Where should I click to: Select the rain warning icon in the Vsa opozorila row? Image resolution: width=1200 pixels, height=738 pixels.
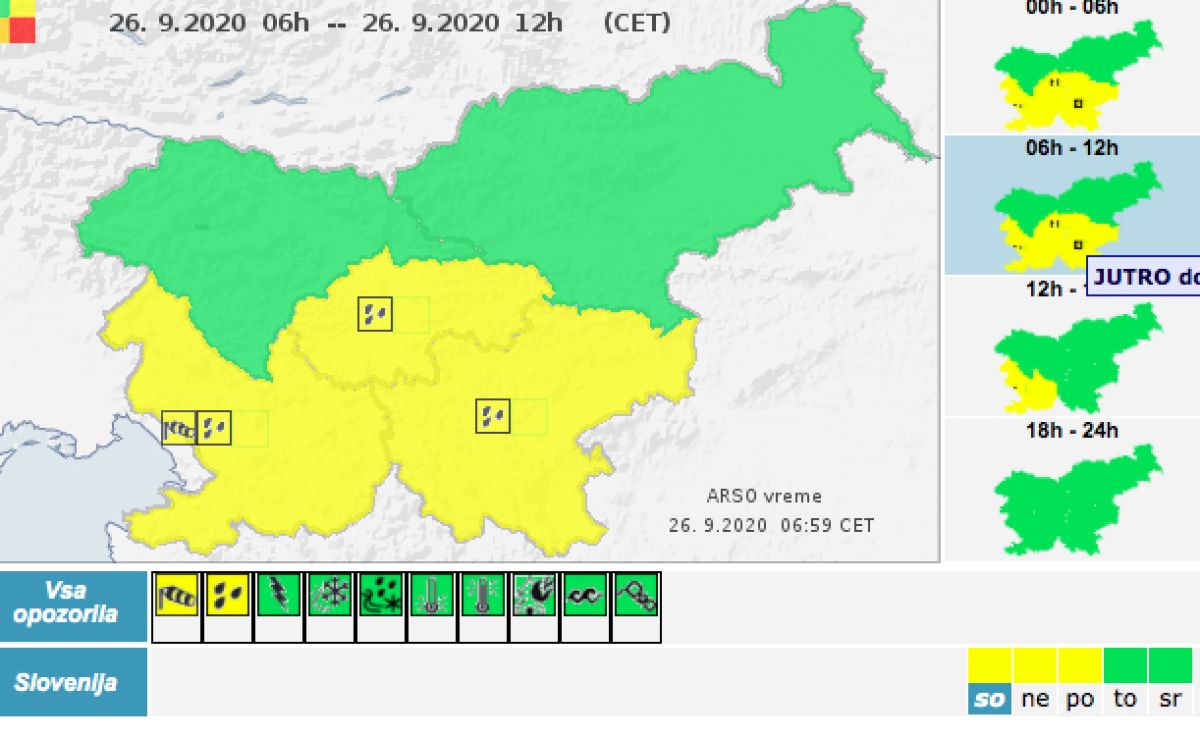pos(228,596)
